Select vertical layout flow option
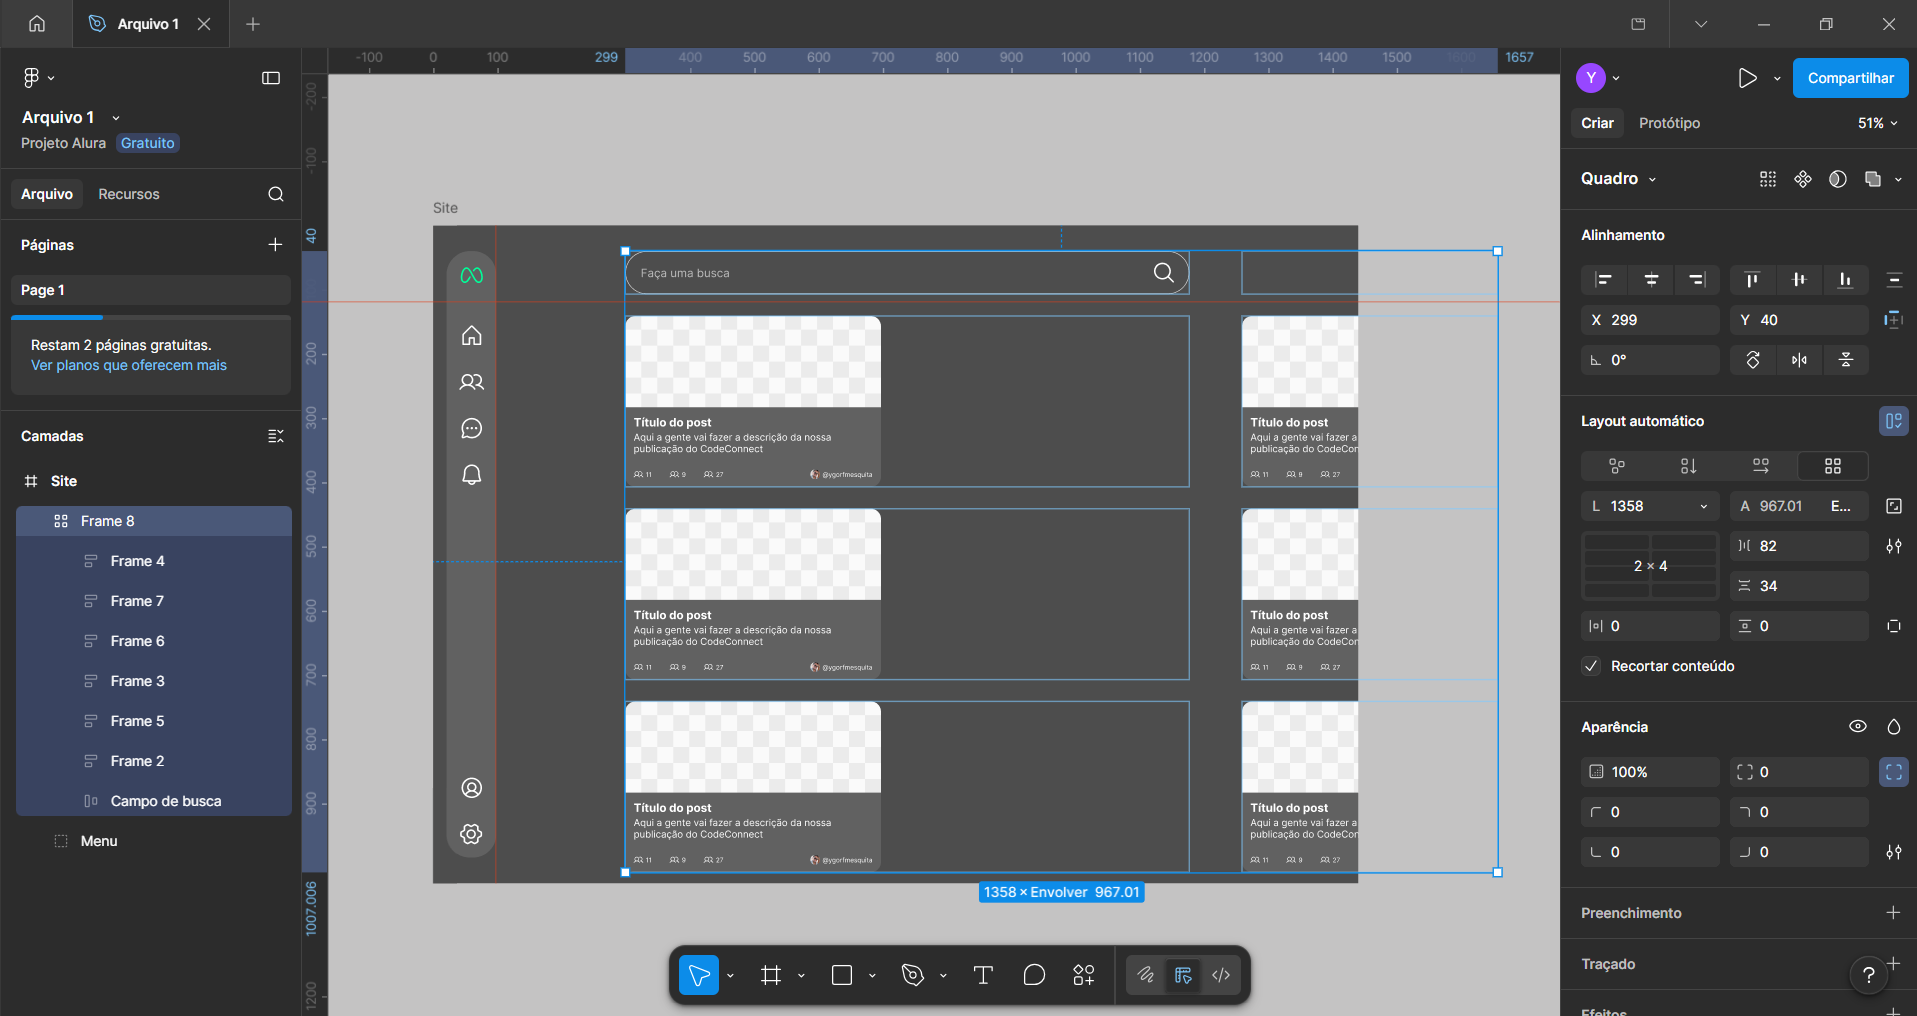This screenshot has width=1917, height=1016. (1688, 466)
